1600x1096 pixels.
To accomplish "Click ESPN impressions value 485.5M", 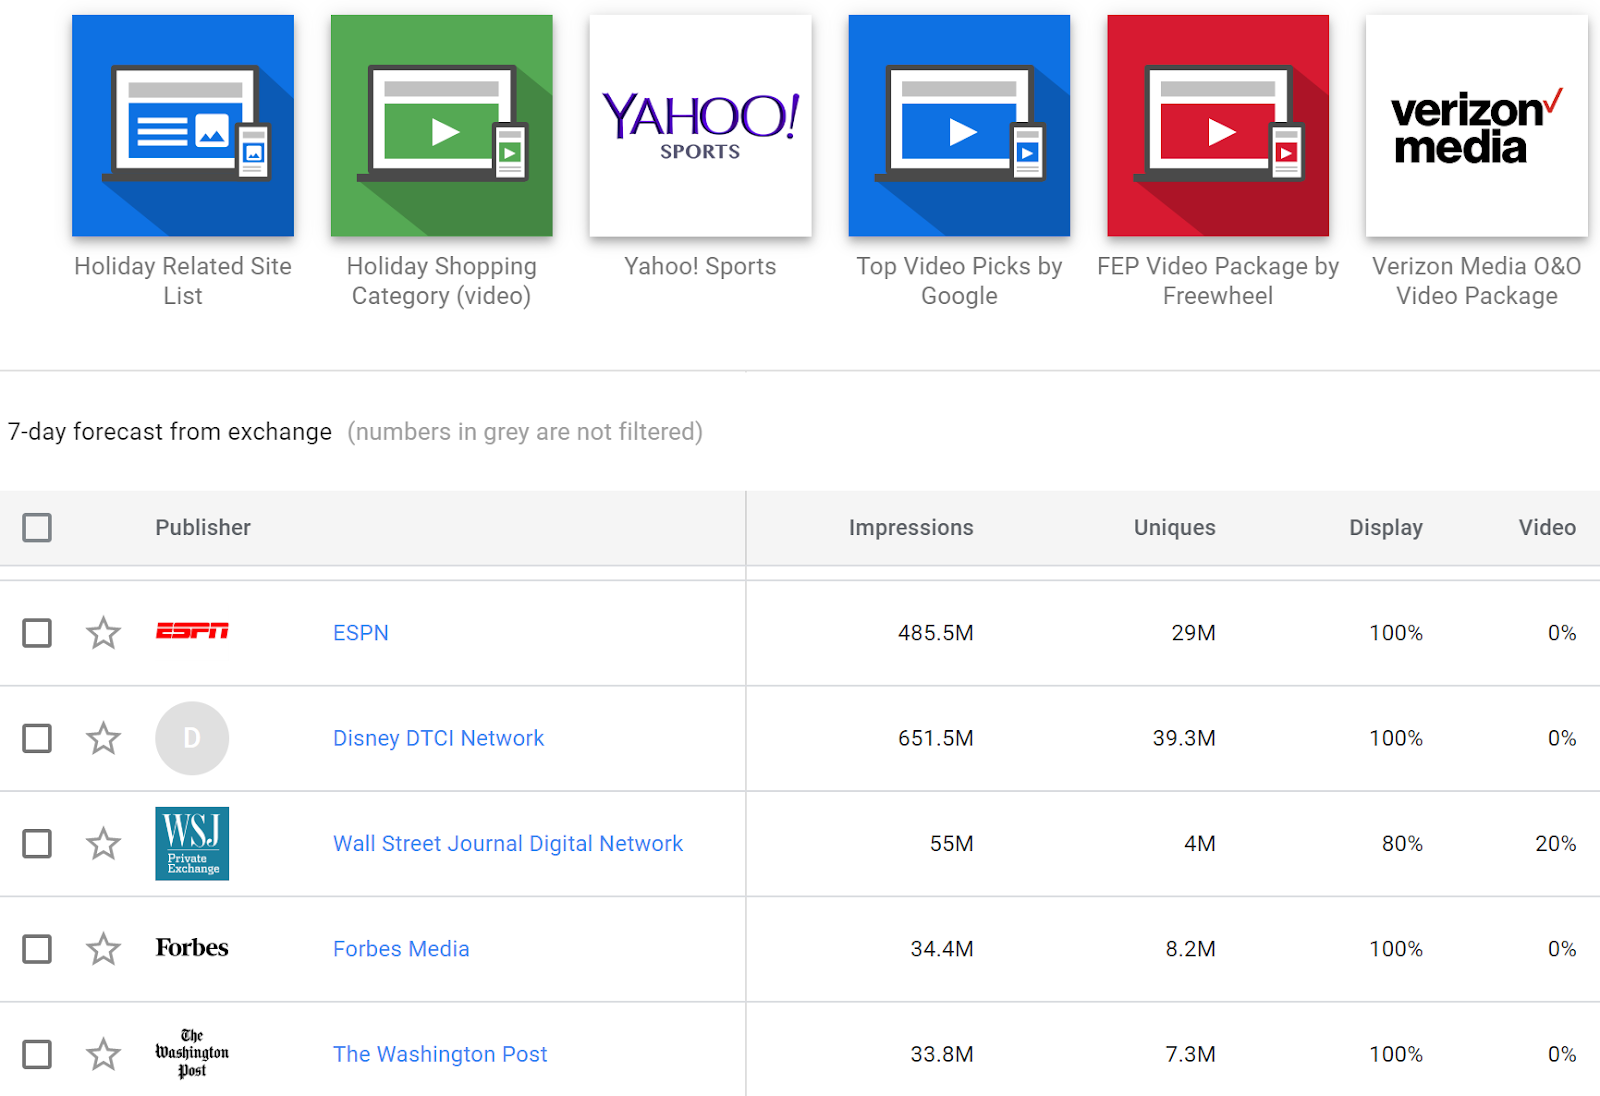I will point(936,633).
